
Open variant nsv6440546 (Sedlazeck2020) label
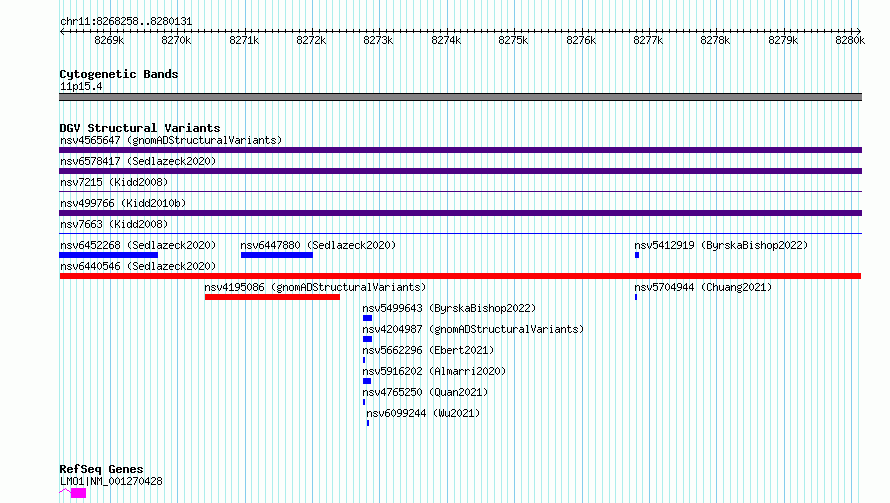tap(138, 266)
